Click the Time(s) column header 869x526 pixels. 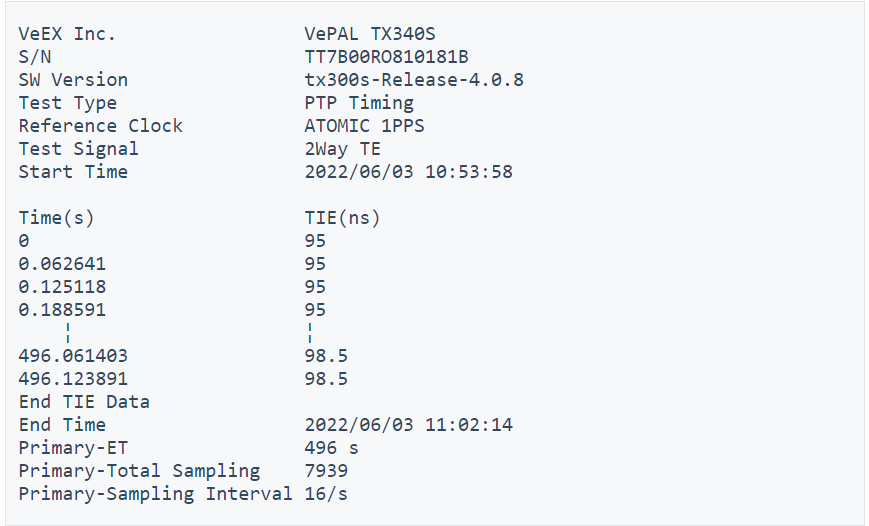[x=56, y=218]
